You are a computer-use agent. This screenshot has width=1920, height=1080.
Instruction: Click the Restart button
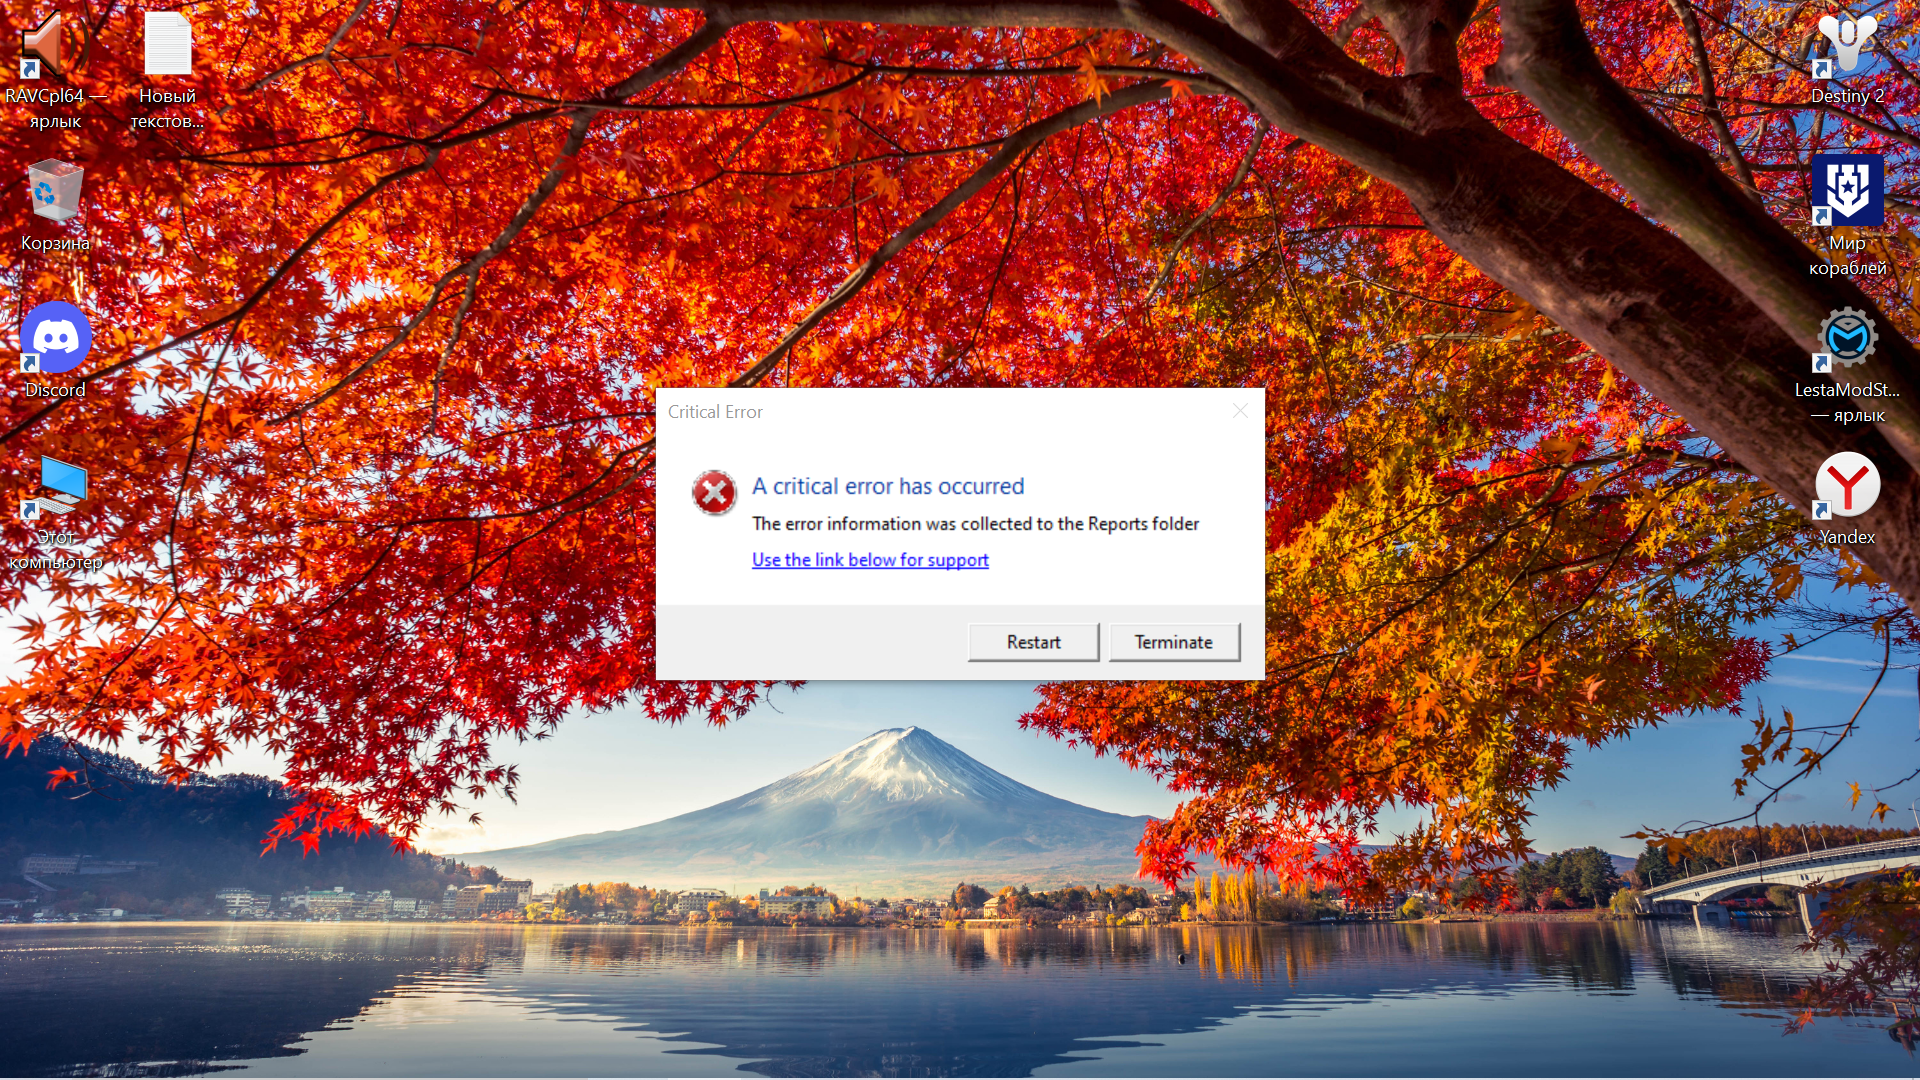[x=1033, y=642]
